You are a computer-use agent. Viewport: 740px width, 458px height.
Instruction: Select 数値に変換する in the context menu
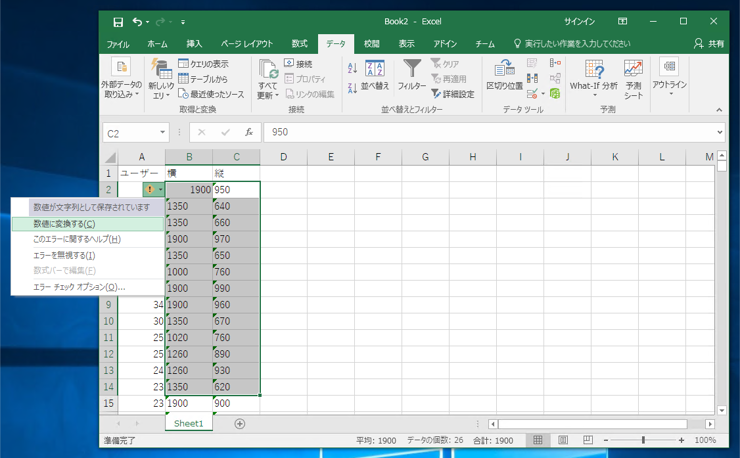(x=64, y=224)
